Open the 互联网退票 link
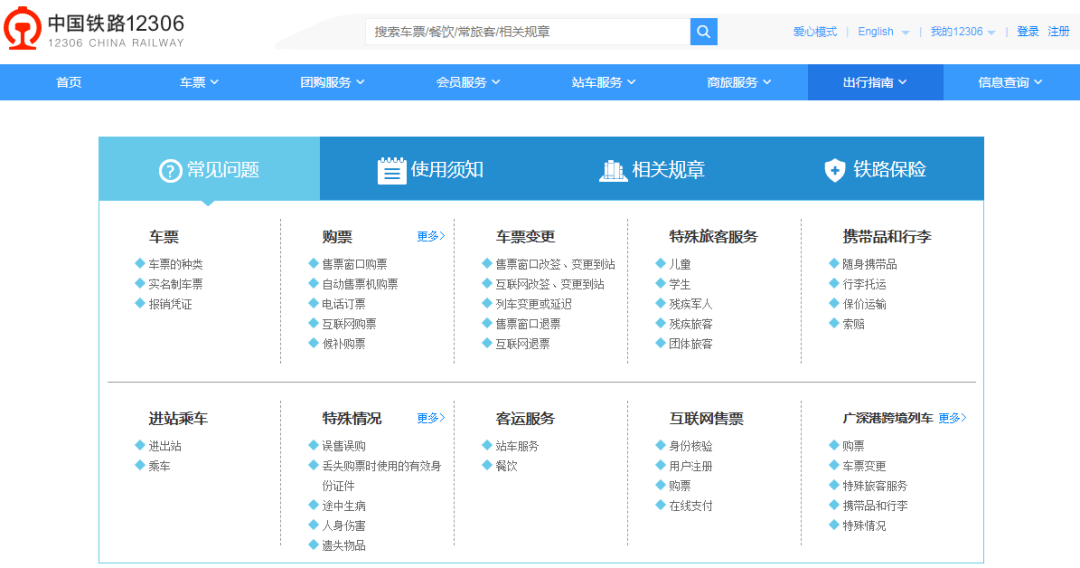The image size is (1080, 568). (522, 344)
